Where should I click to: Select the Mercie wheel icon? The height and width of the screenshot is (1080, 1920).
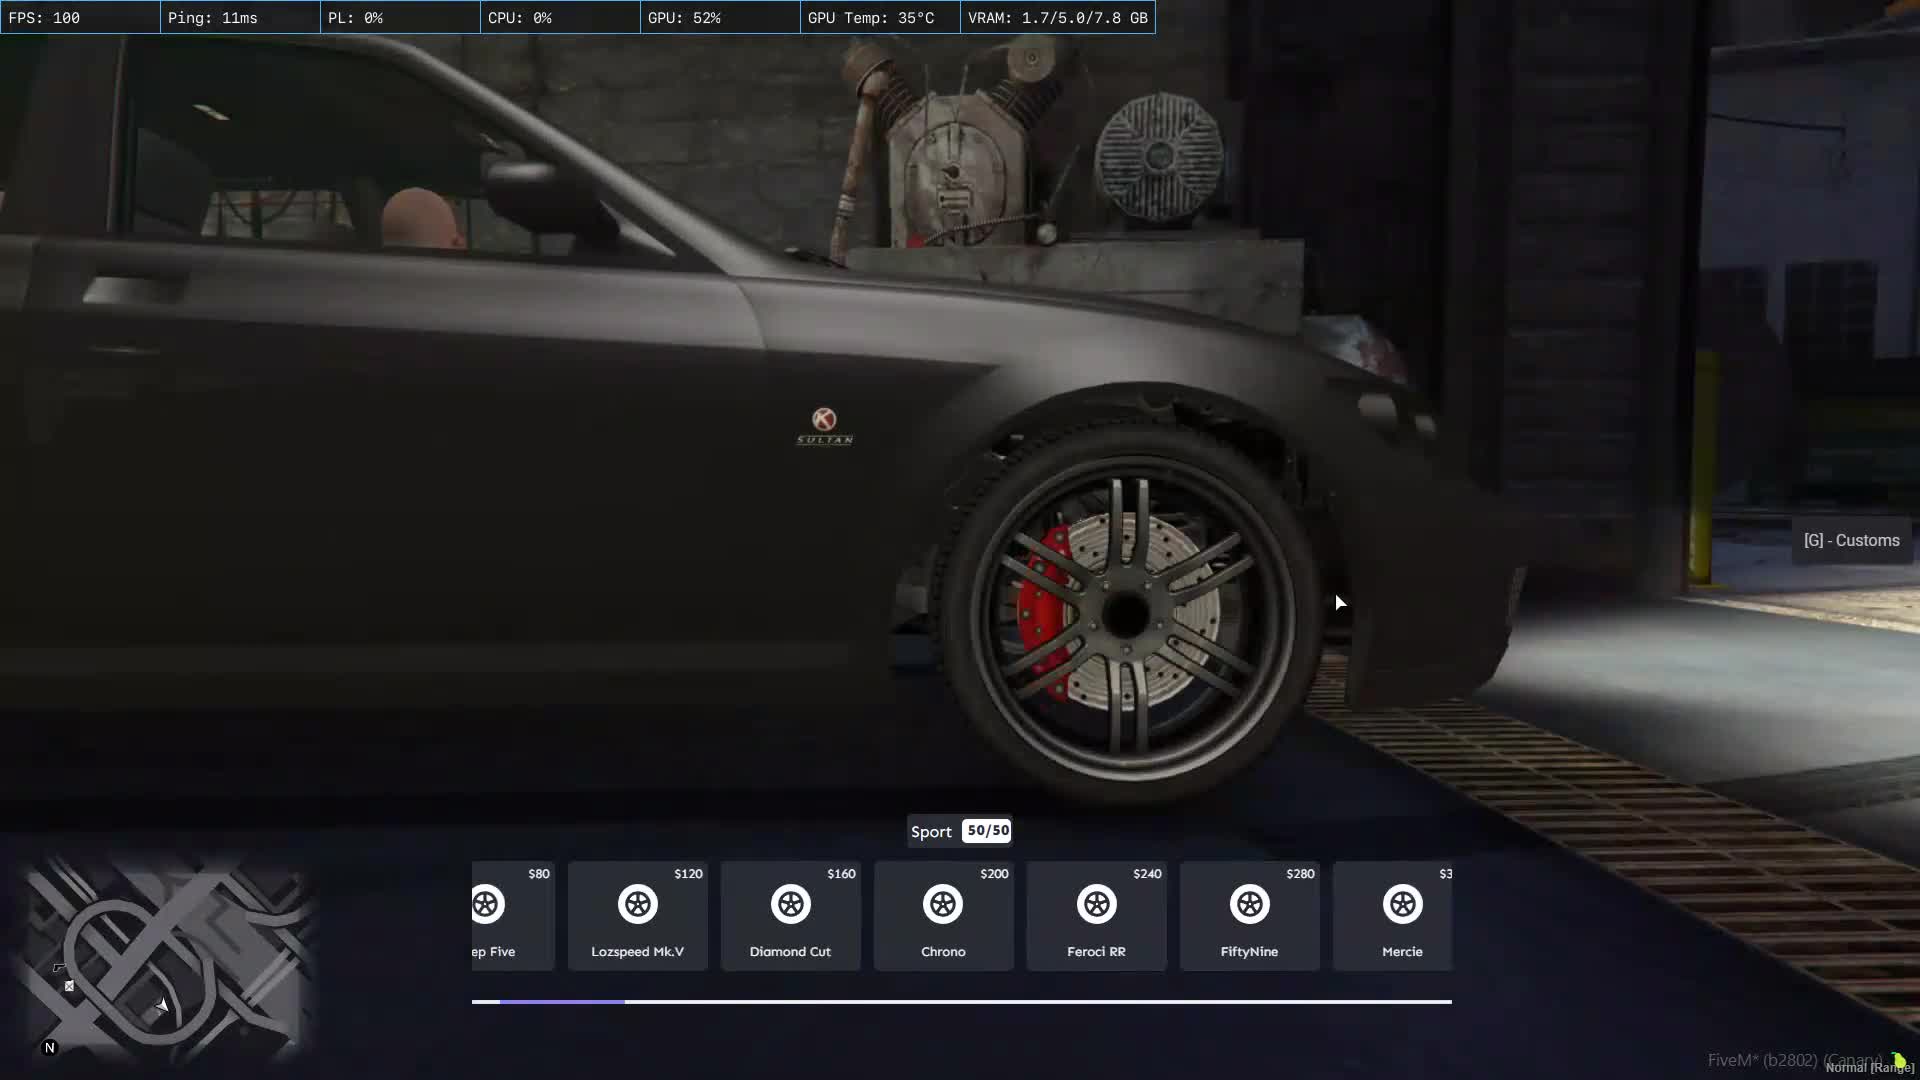1403,905
